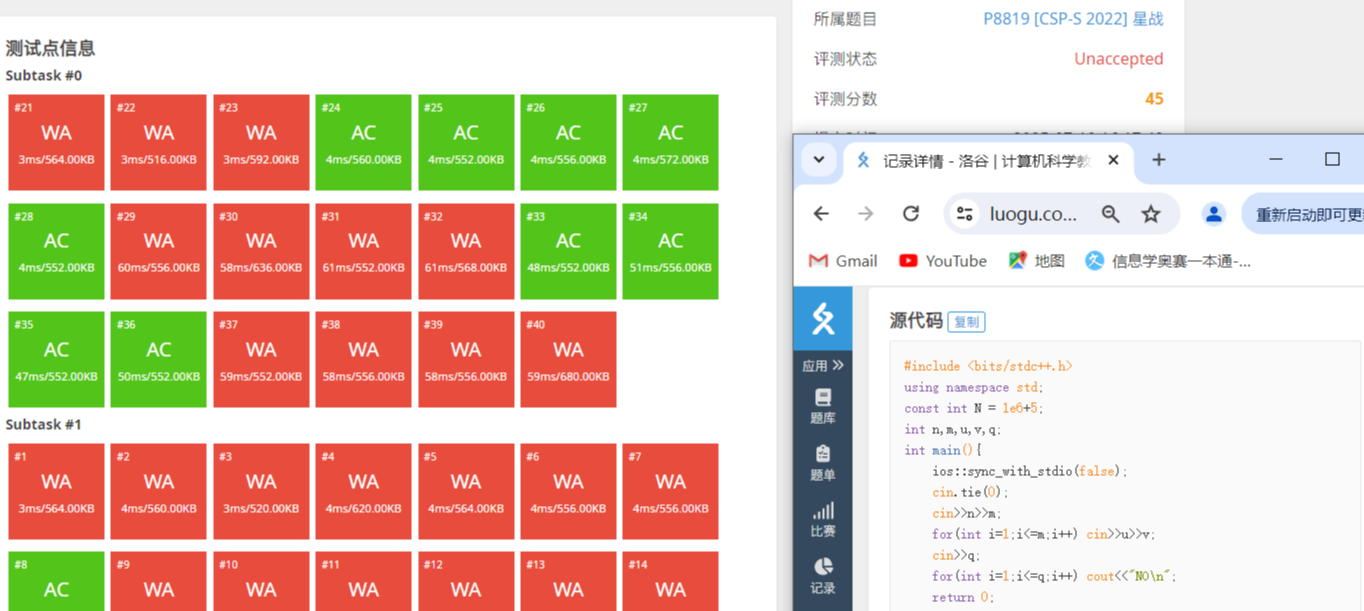
Task: Select test case #22 WA card
Action: click(x=159, y=143)
